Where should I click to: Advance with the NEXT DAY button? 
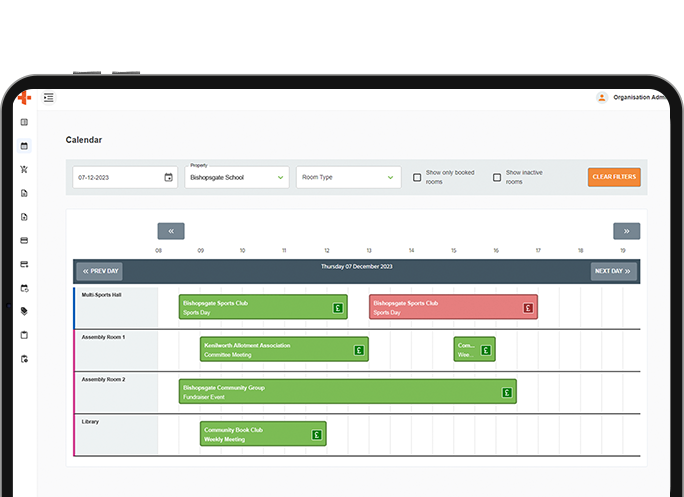[613, 271]
